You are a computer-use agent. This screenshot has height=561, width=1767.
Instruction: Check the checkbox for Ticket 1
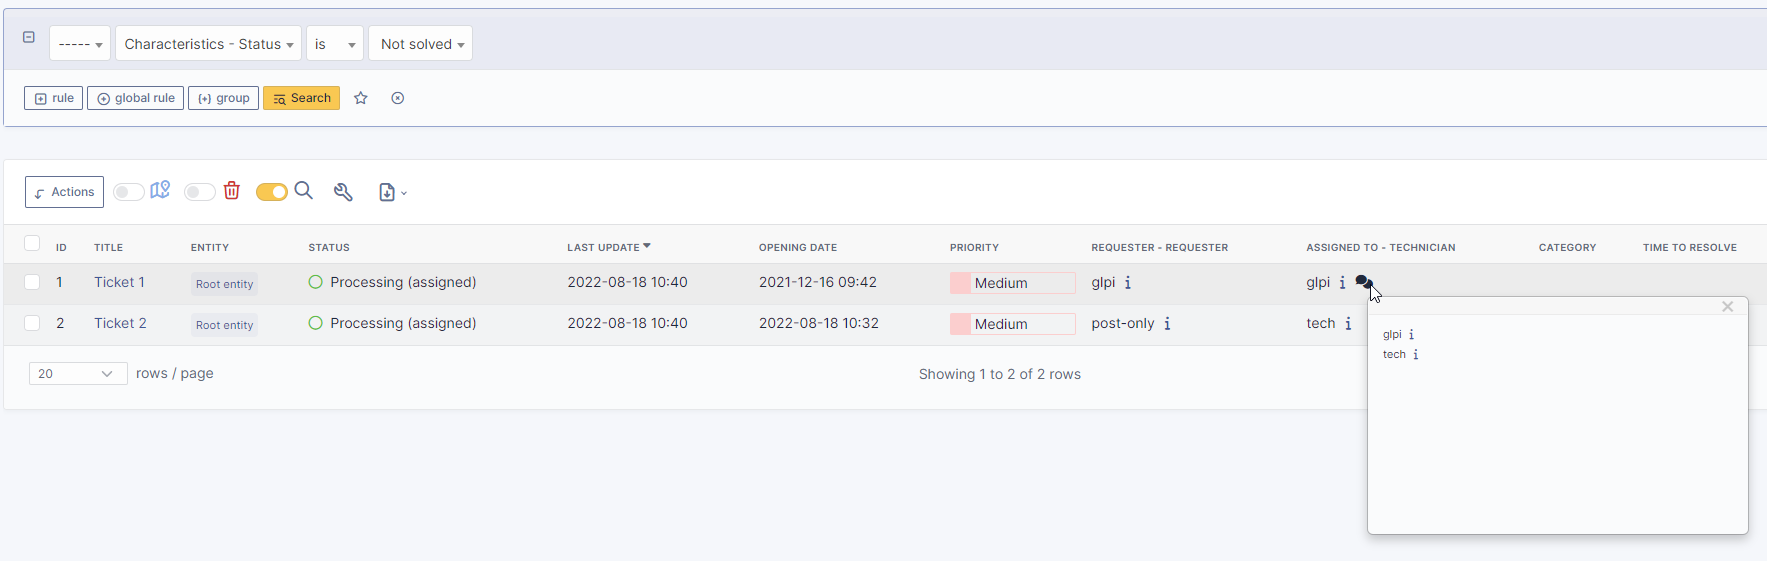click(32, 282)
